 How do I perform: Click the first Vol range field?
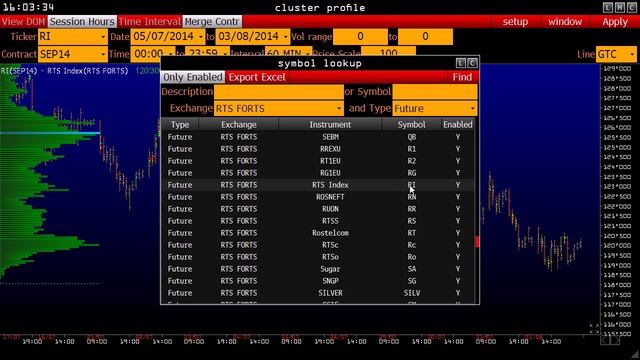click(360, 37)
